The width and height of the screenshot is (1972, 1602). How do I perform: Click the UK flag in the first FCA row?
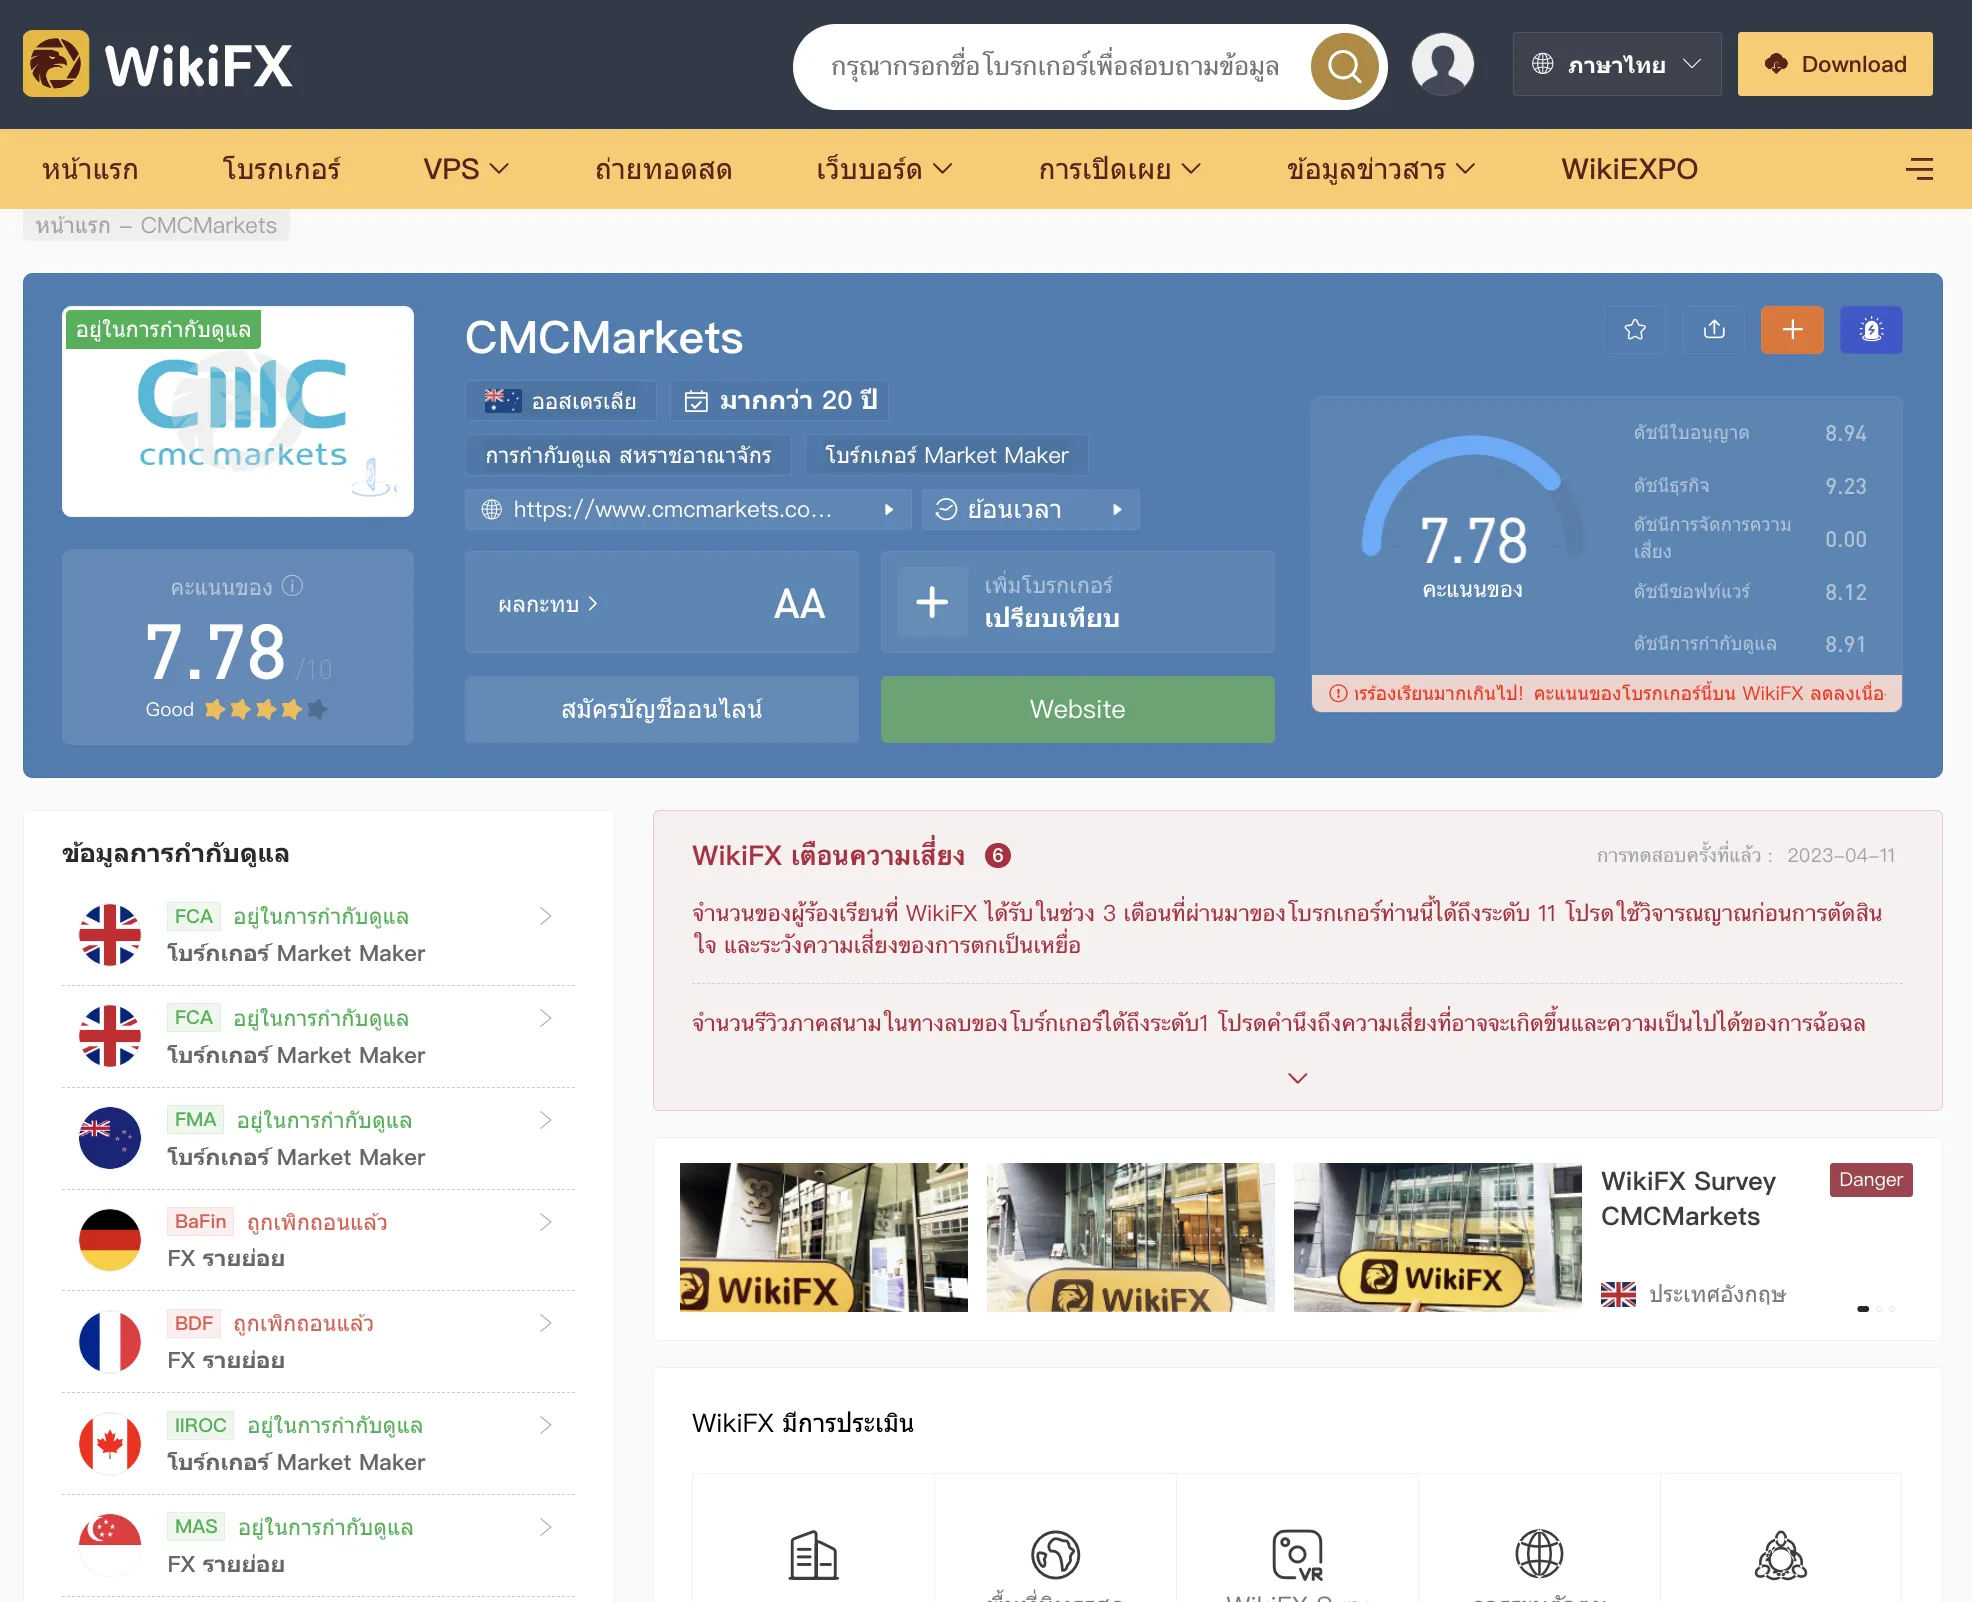click(x=110, y=935)
